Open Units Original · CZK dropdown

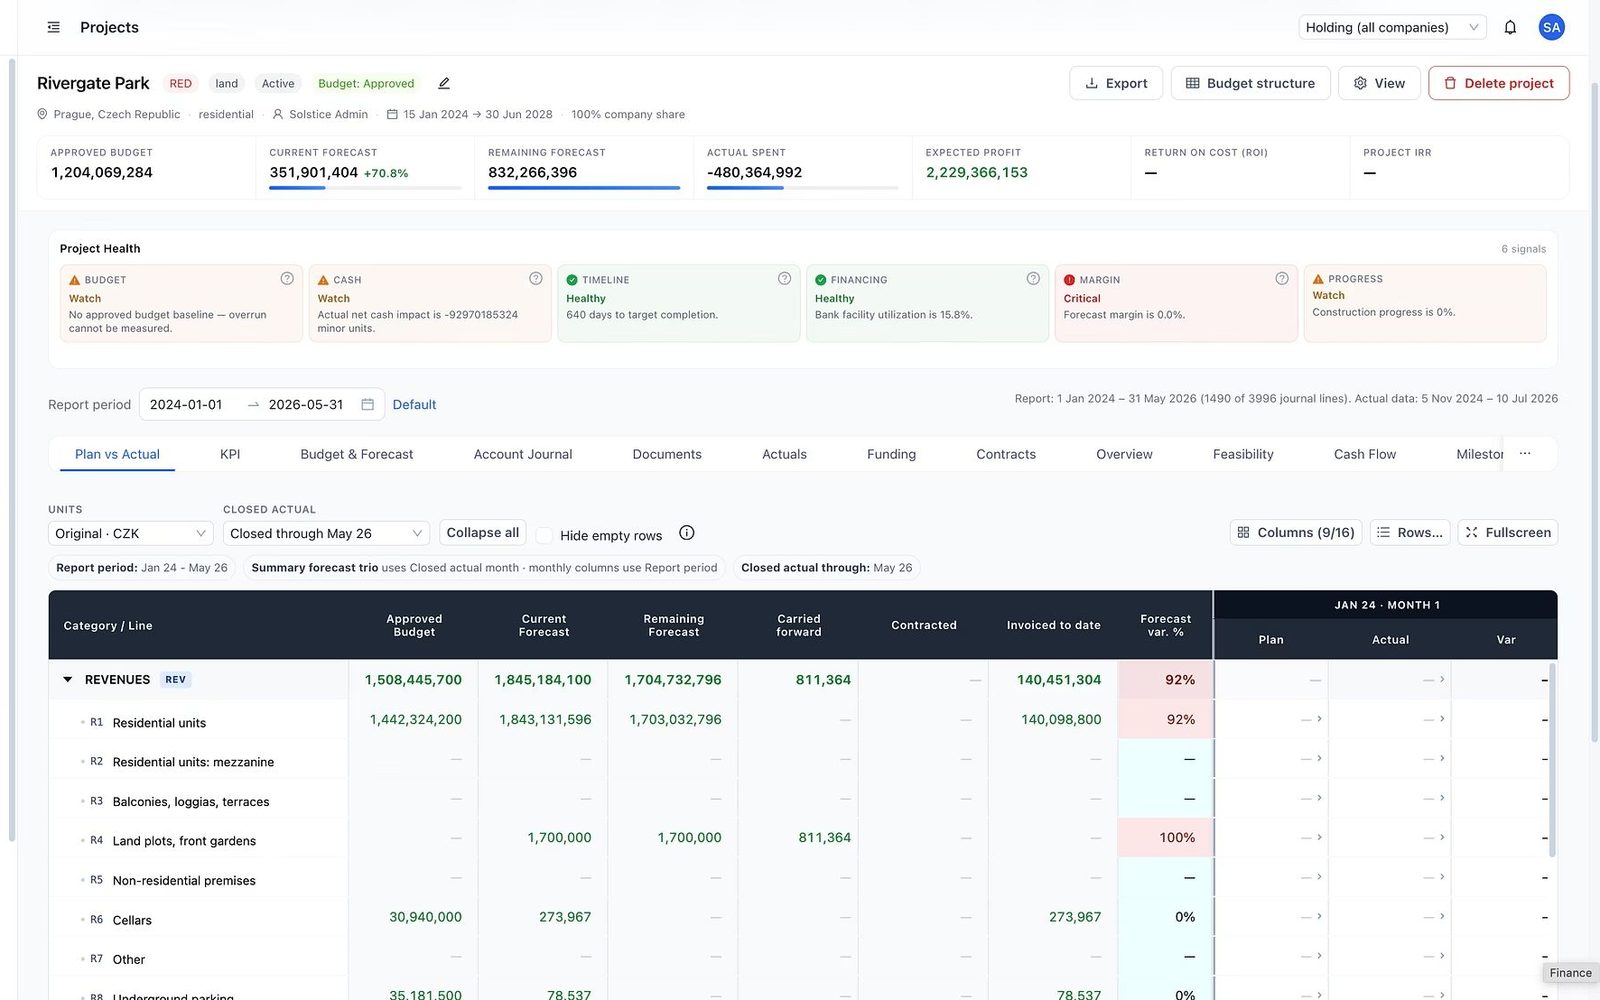(131, 533)
